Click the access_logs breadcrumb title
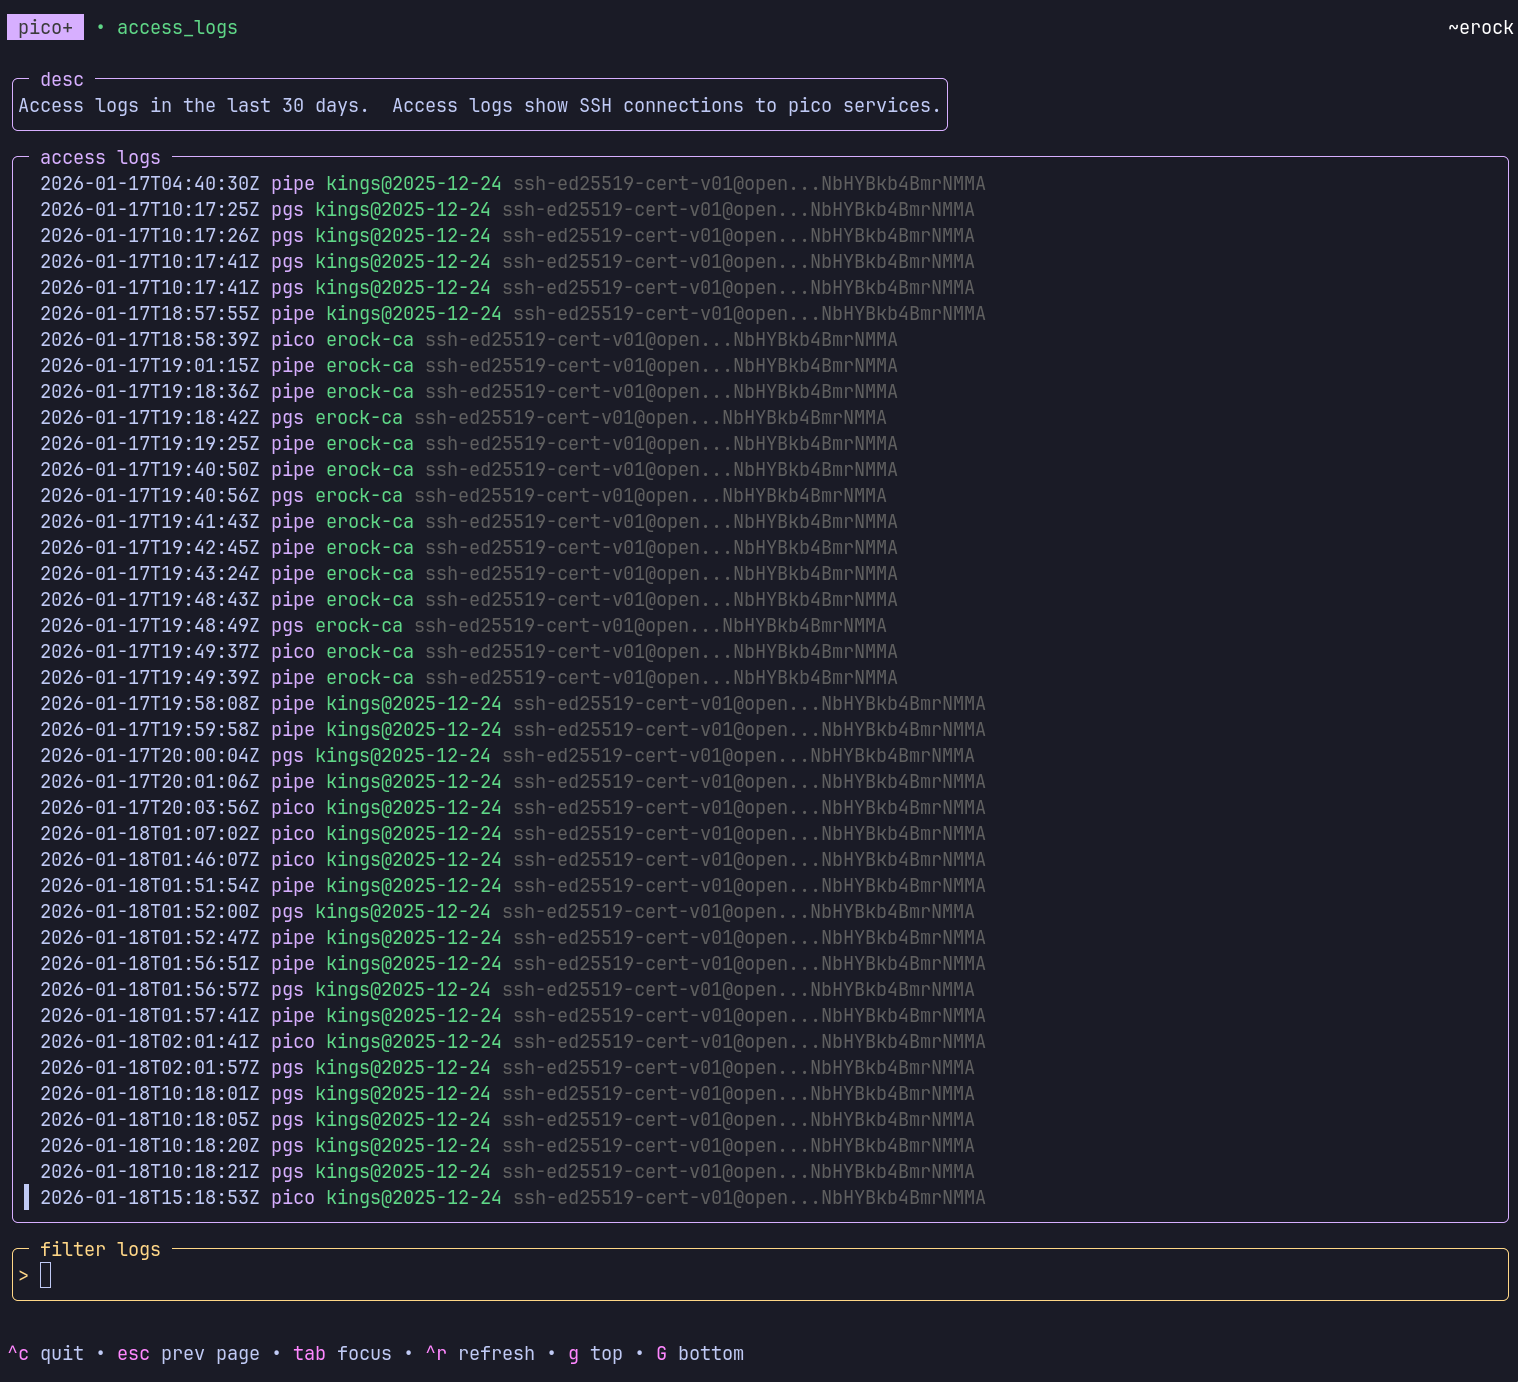 click(x=177, y=28)
